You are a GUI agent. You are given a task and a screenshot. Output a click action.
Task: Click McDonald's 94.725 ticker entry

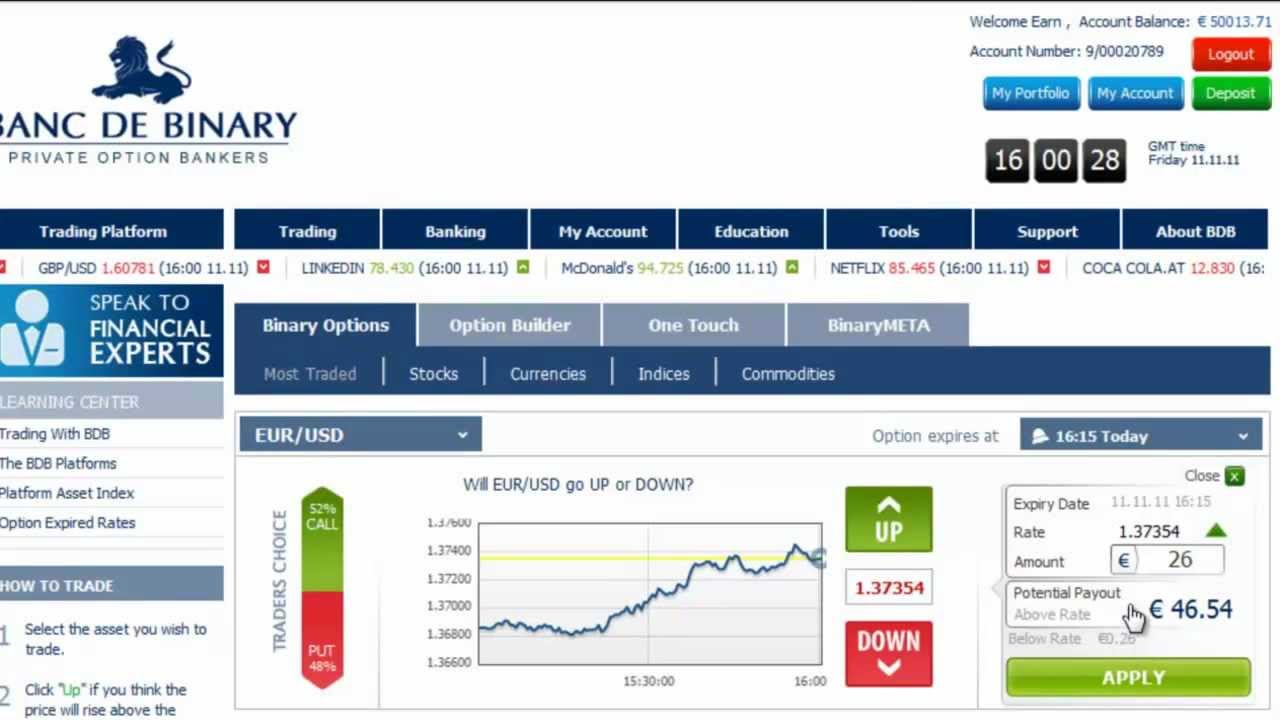pyautogui.click(x=671, y=268)
